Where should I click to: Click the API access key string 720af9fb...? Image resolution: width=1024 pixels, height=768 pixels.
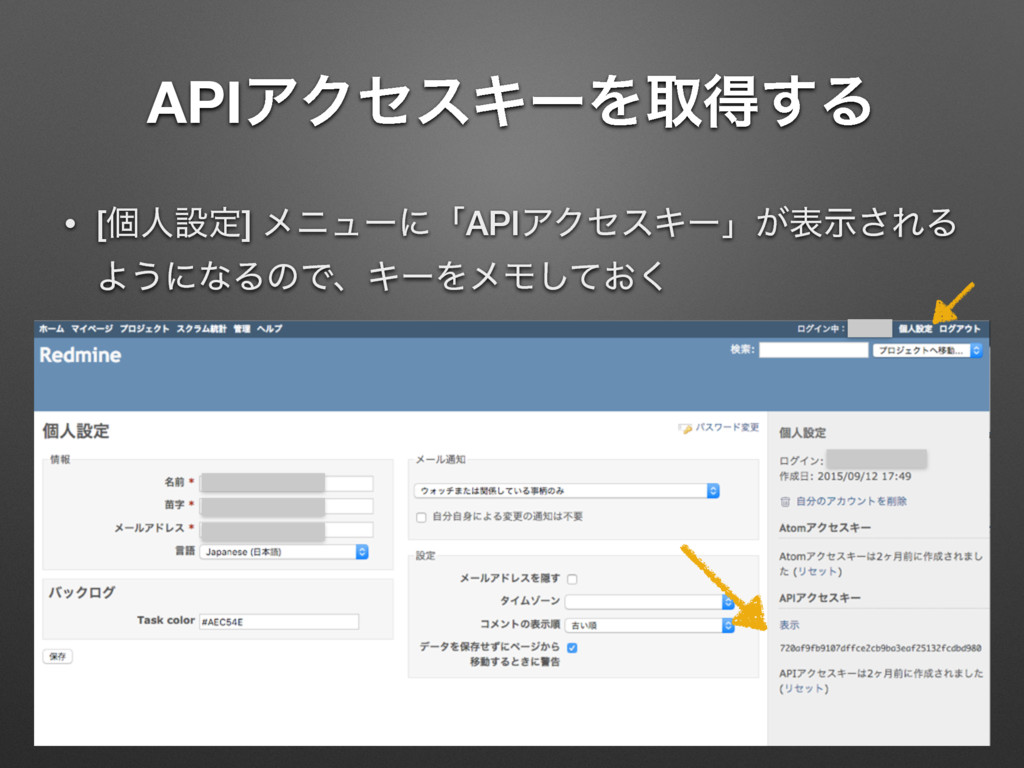click(x=880, y=648)
